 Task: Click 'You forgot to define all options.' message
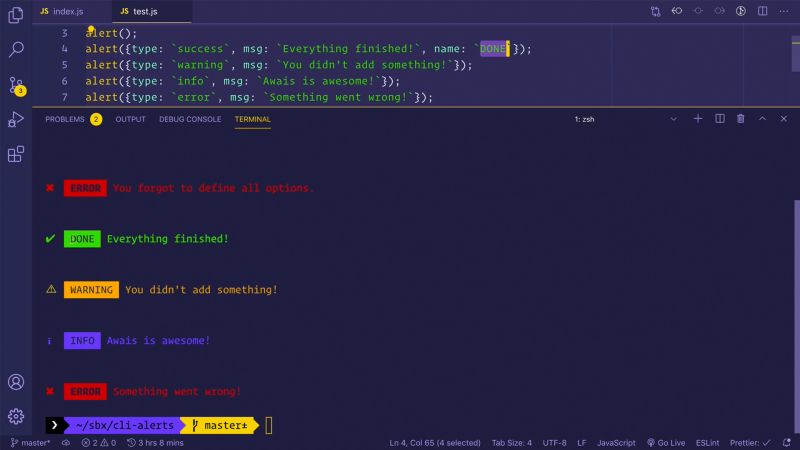[x=213, y=188]
